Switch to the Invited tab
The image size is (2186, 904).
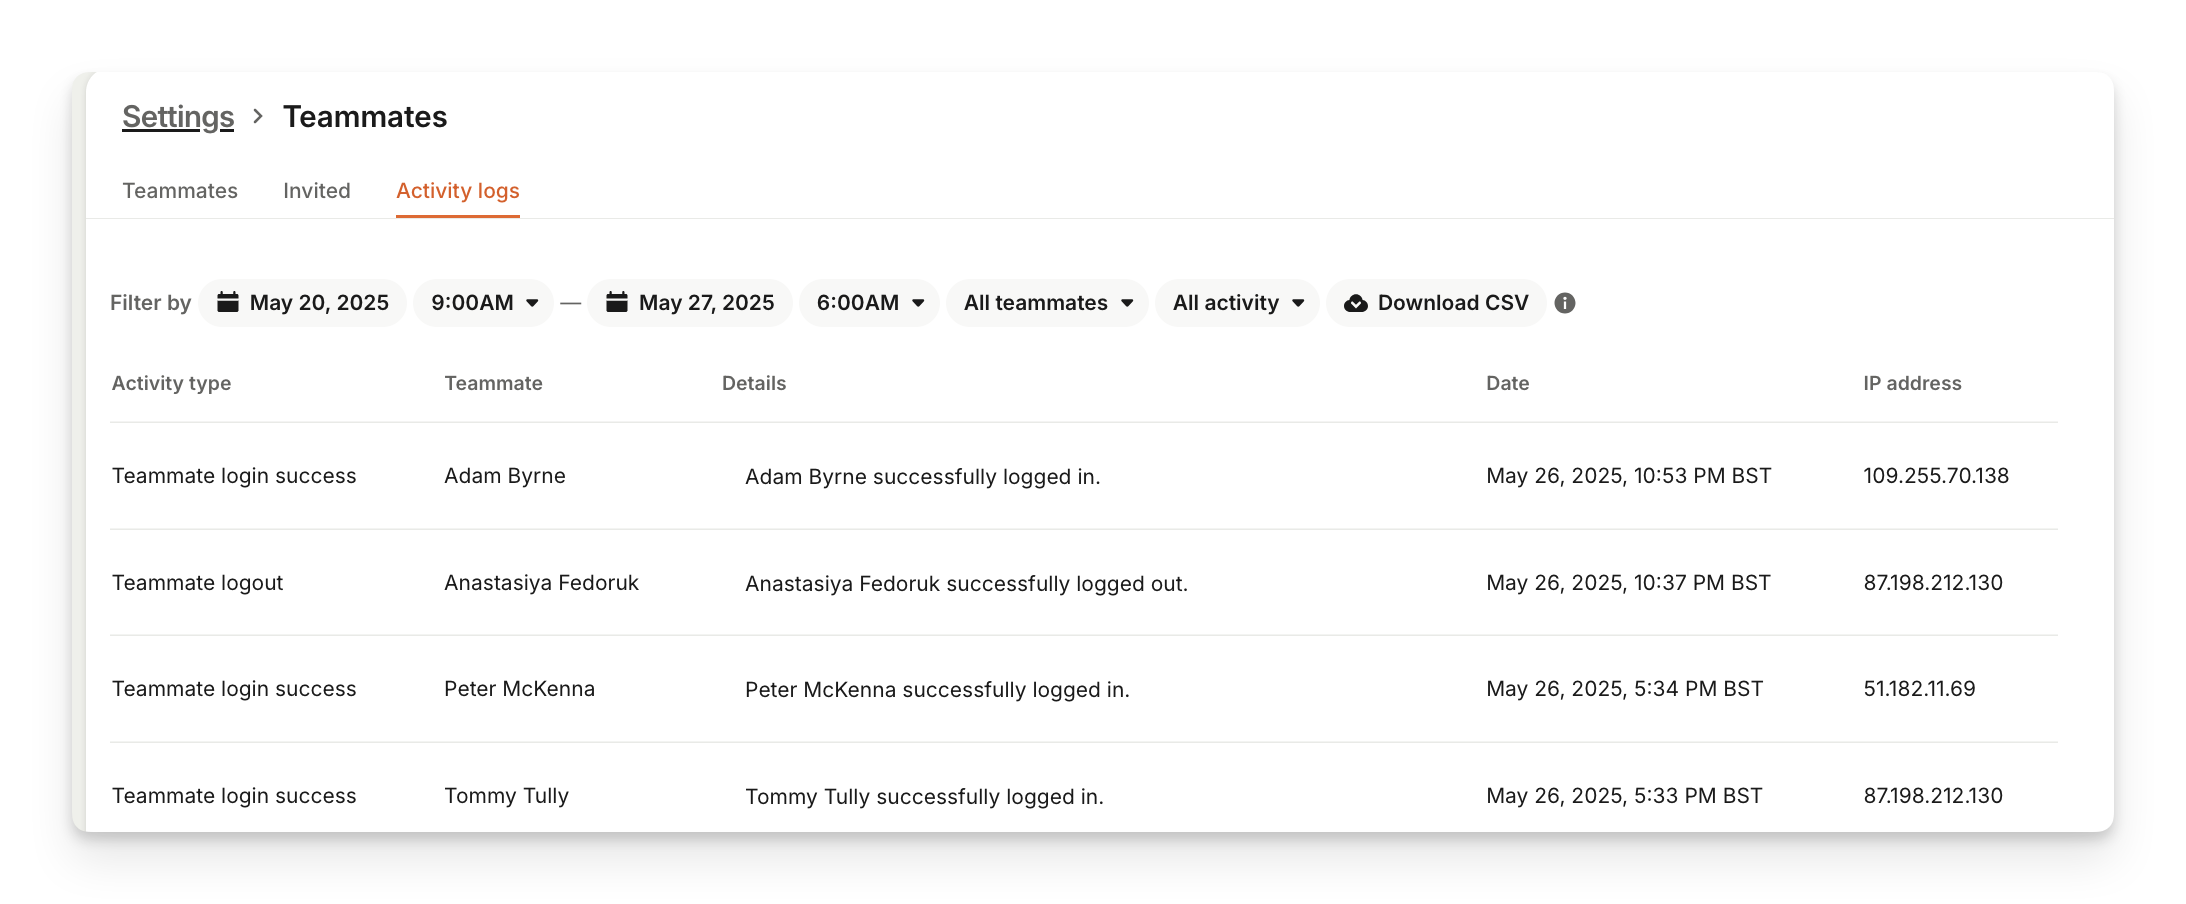click(x=316, y=191)
